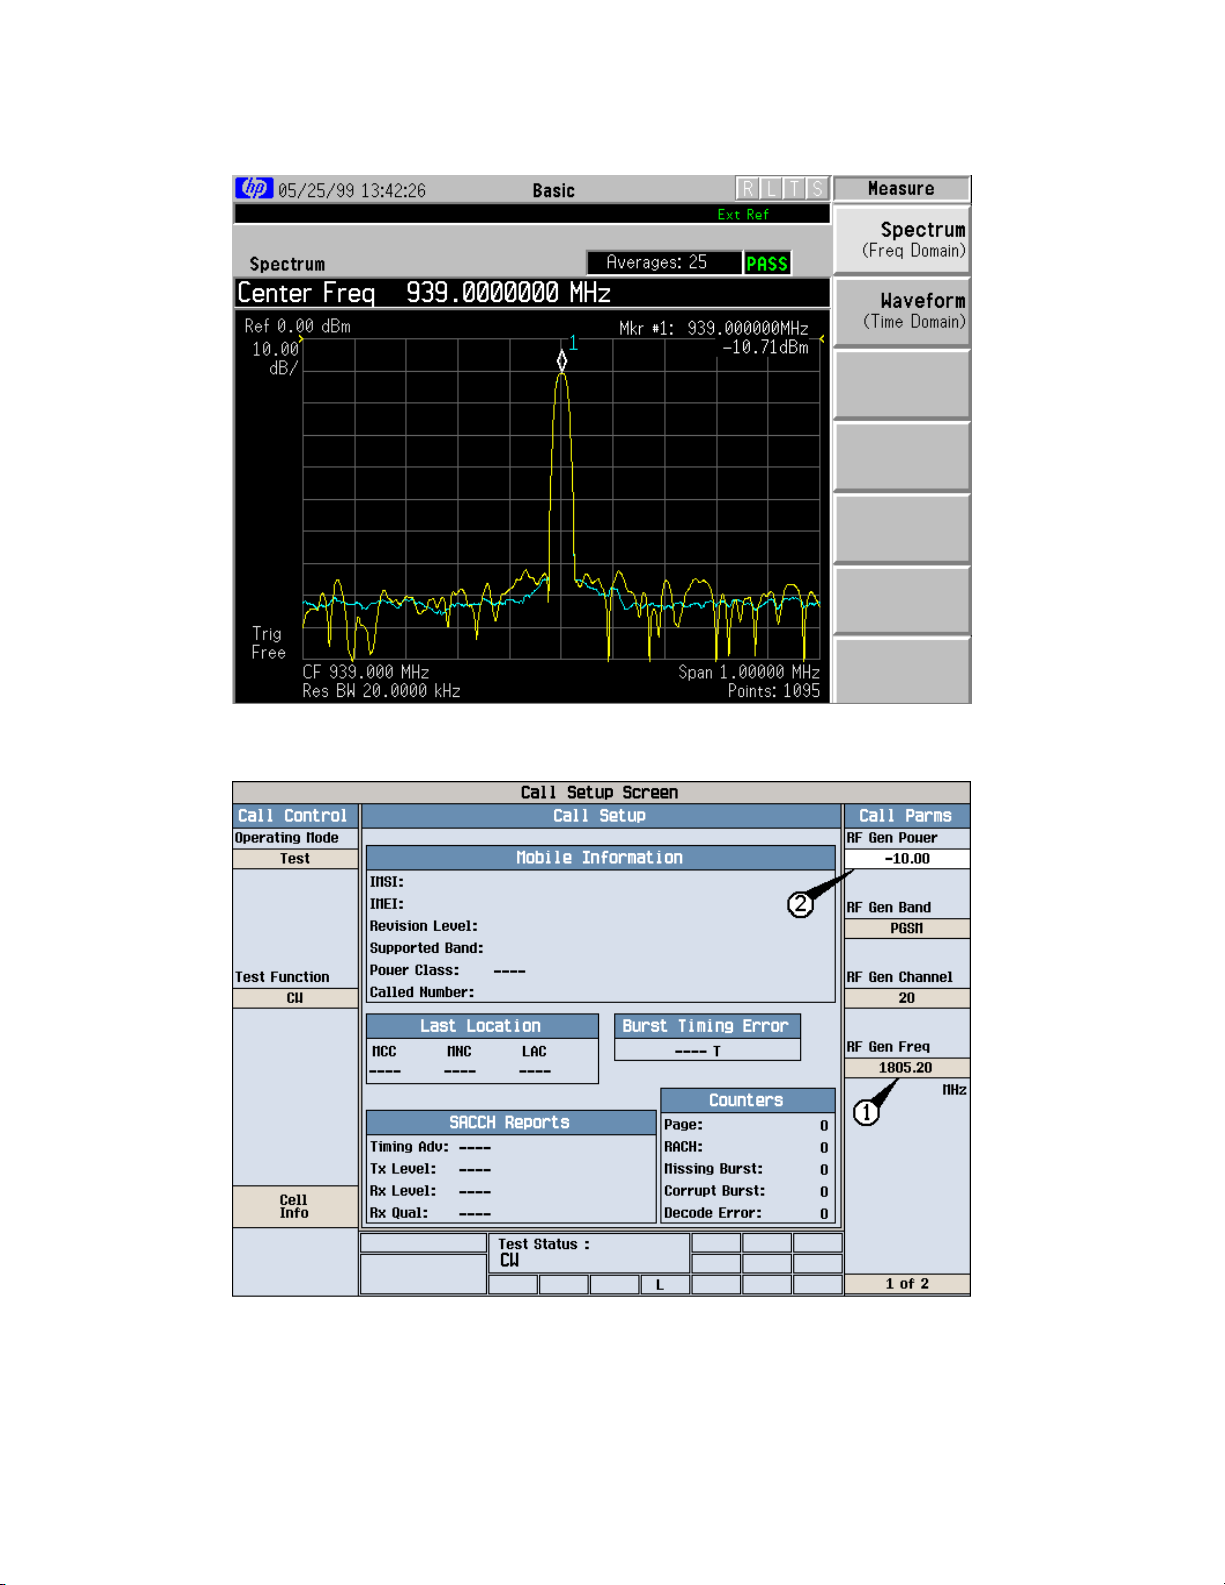Screen dimensions: 1225x1585
Task: Click the Center Freq 939.0000000 MHz field
Action: point(531,293)
